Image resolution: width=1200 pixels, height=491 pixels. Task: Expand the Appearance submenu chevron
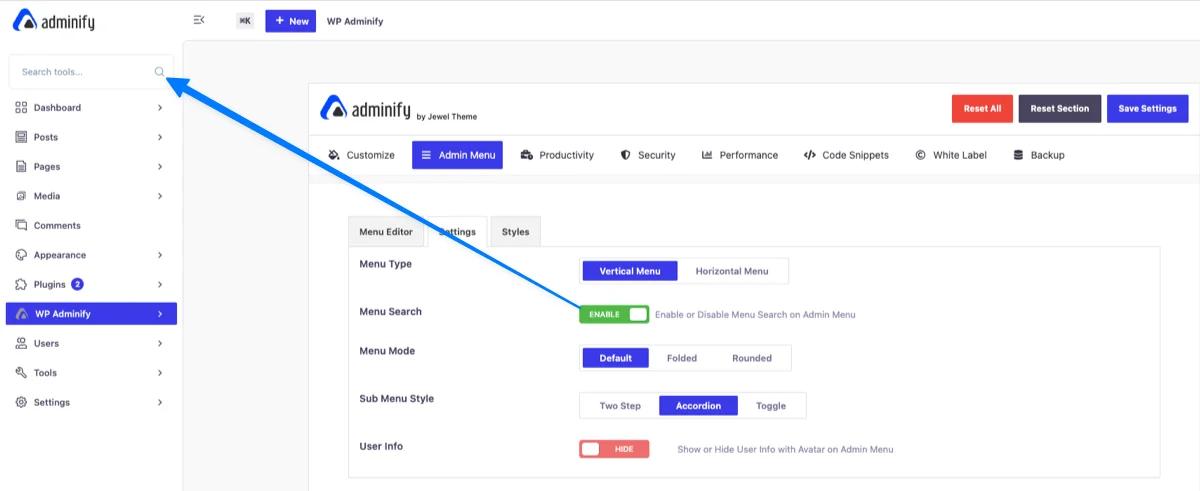coord(160,255)
